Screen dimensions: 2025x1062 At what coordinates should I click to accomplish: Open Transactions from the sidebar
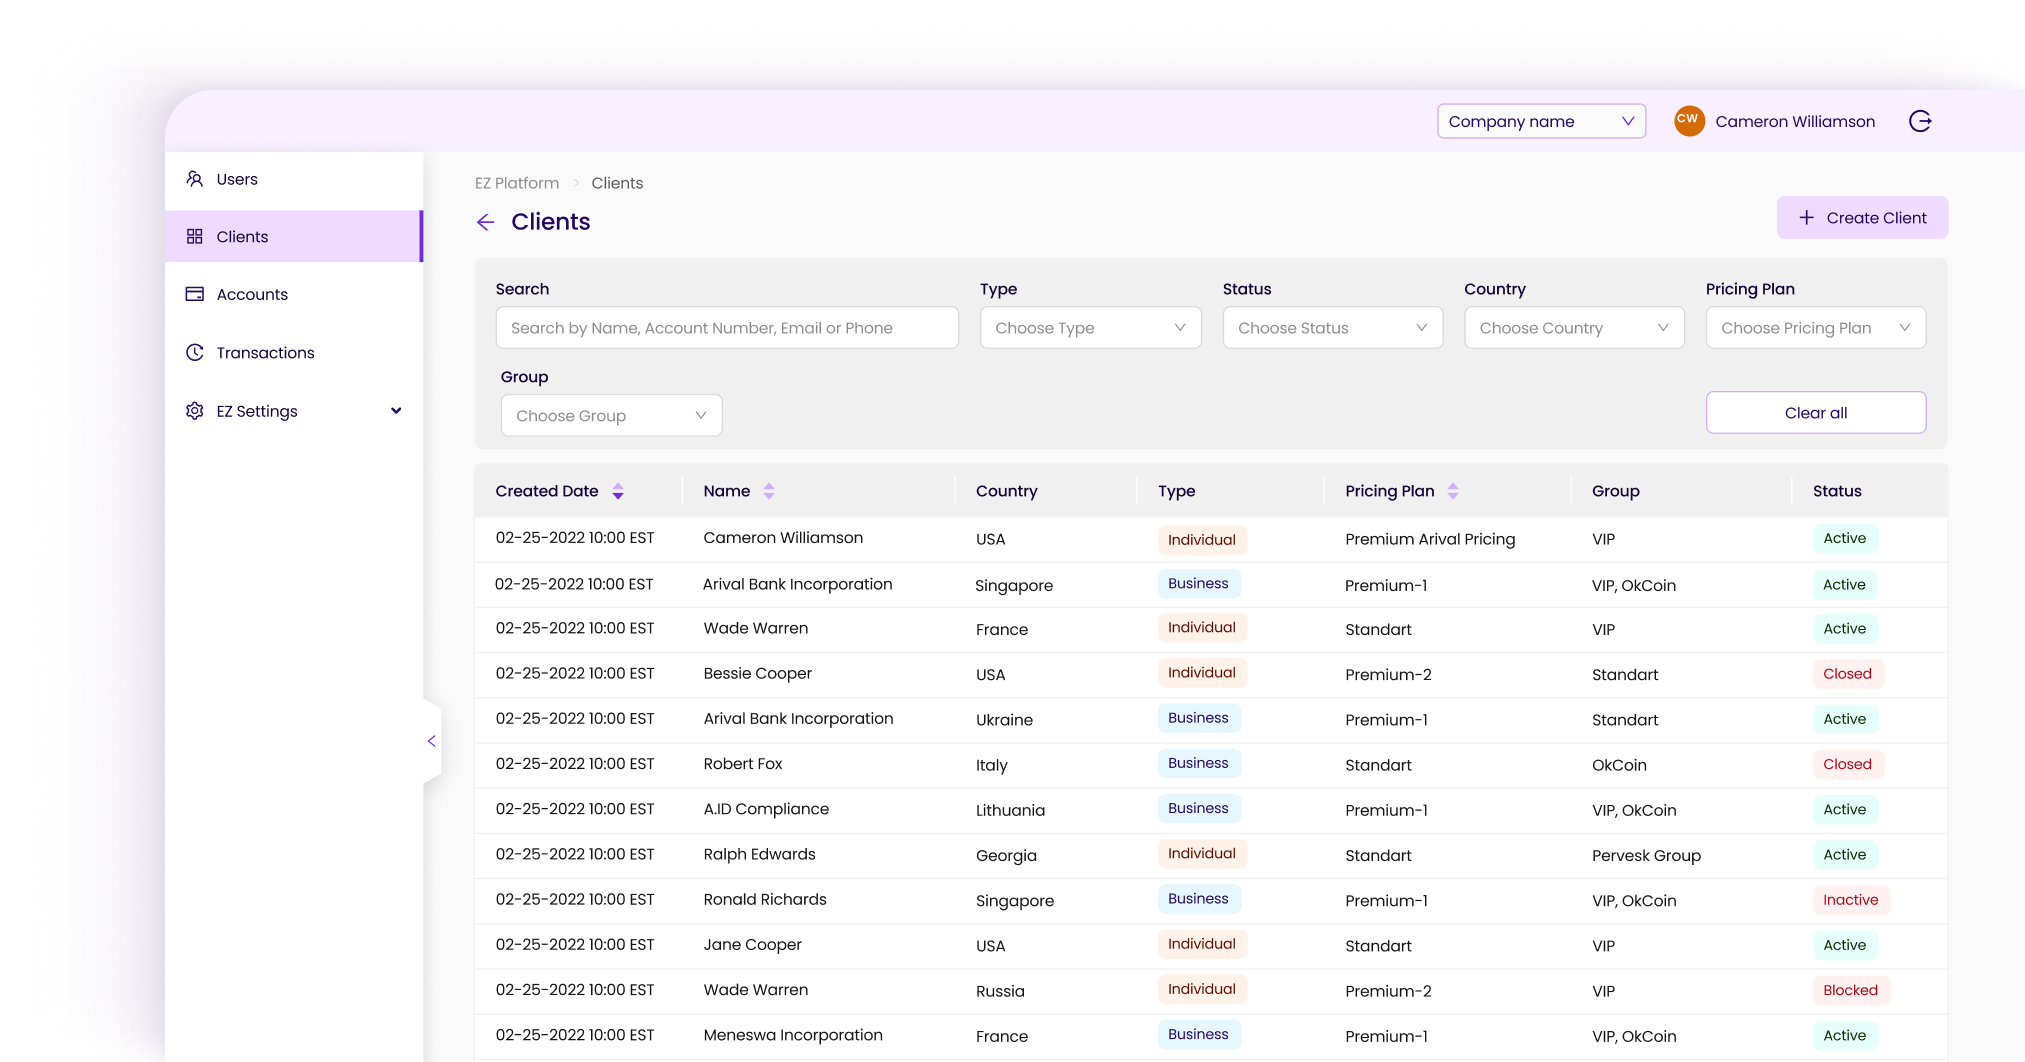pos(294,352)
